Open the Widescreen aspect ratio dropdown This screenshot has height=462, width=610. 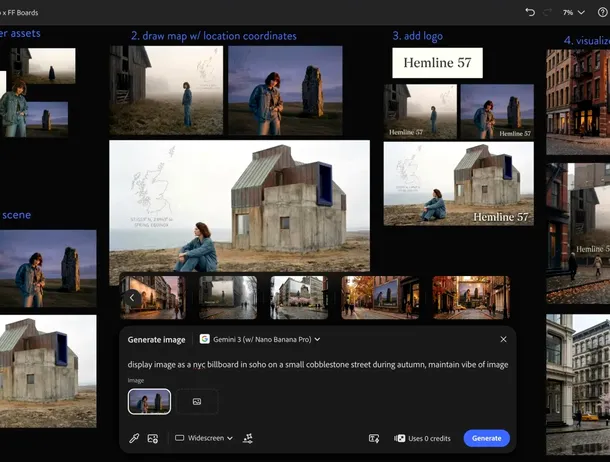pos(204,438)
